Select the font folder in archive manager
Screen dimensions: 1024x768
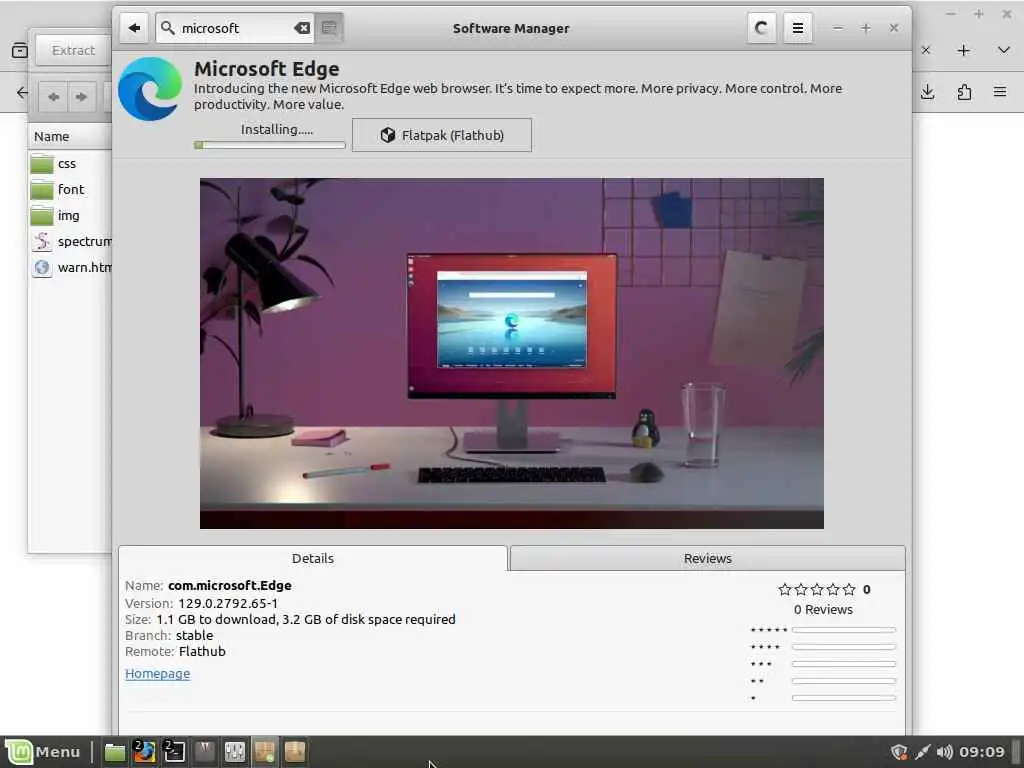[x=70, y=190]
